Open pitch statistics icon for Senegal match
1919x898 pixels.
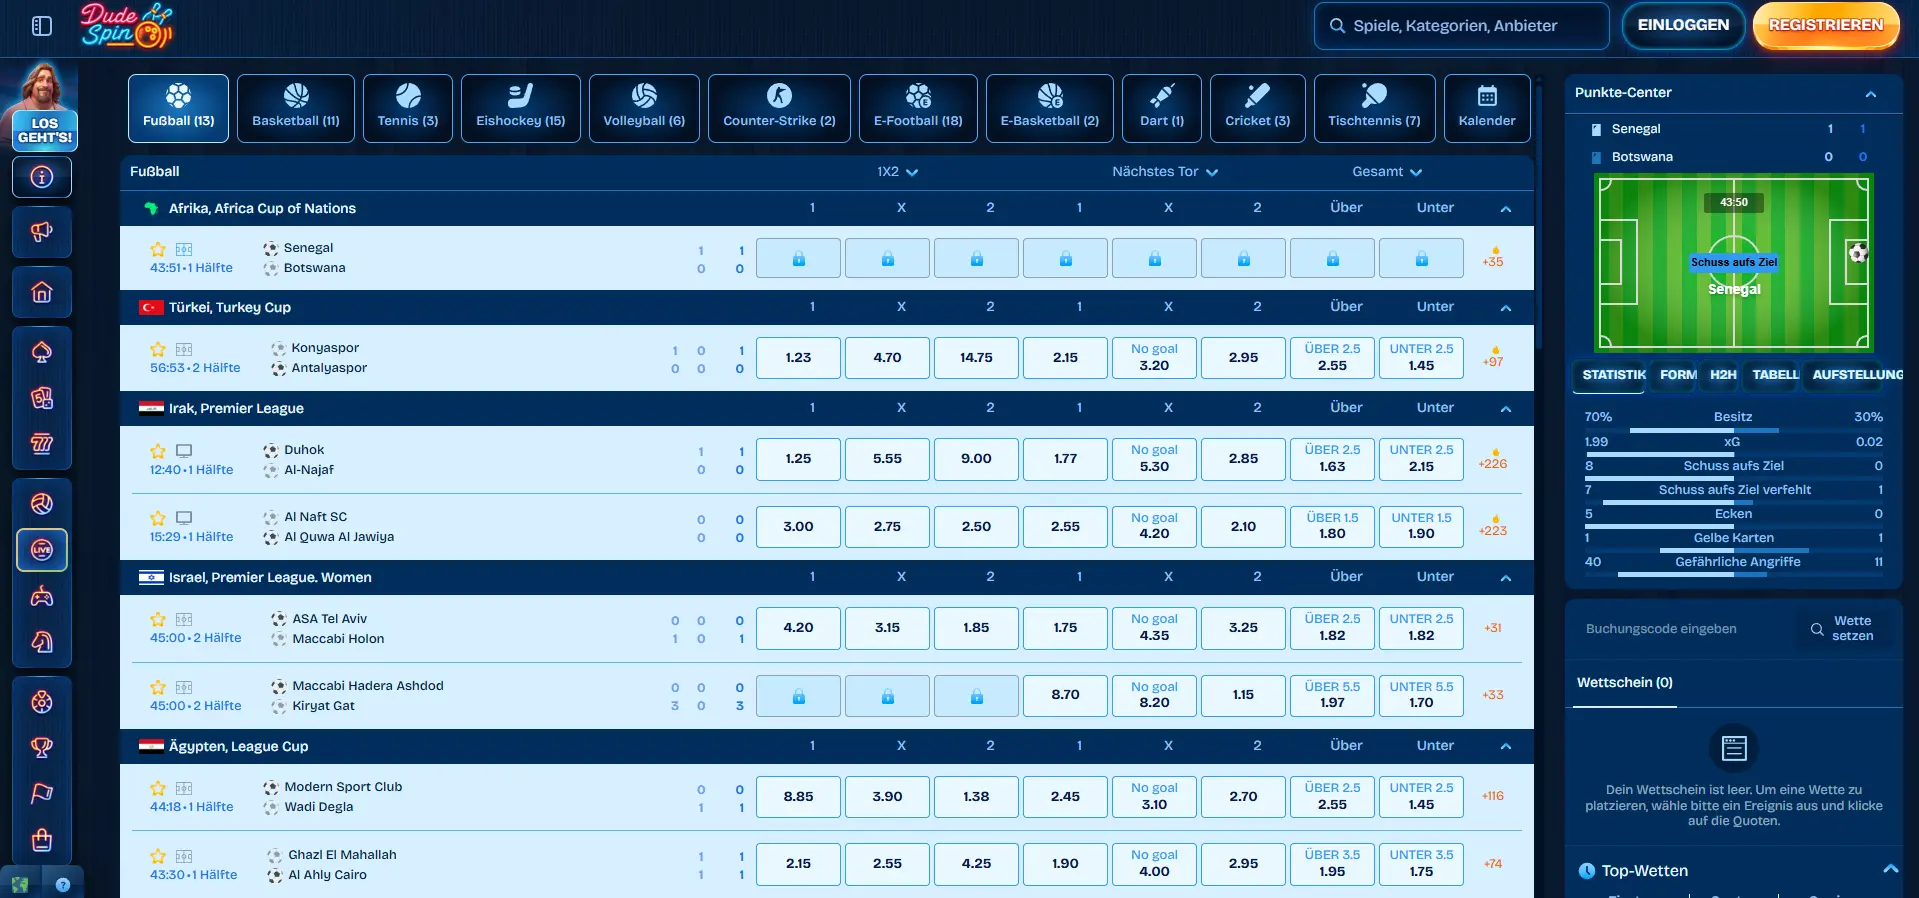[184, 249]
